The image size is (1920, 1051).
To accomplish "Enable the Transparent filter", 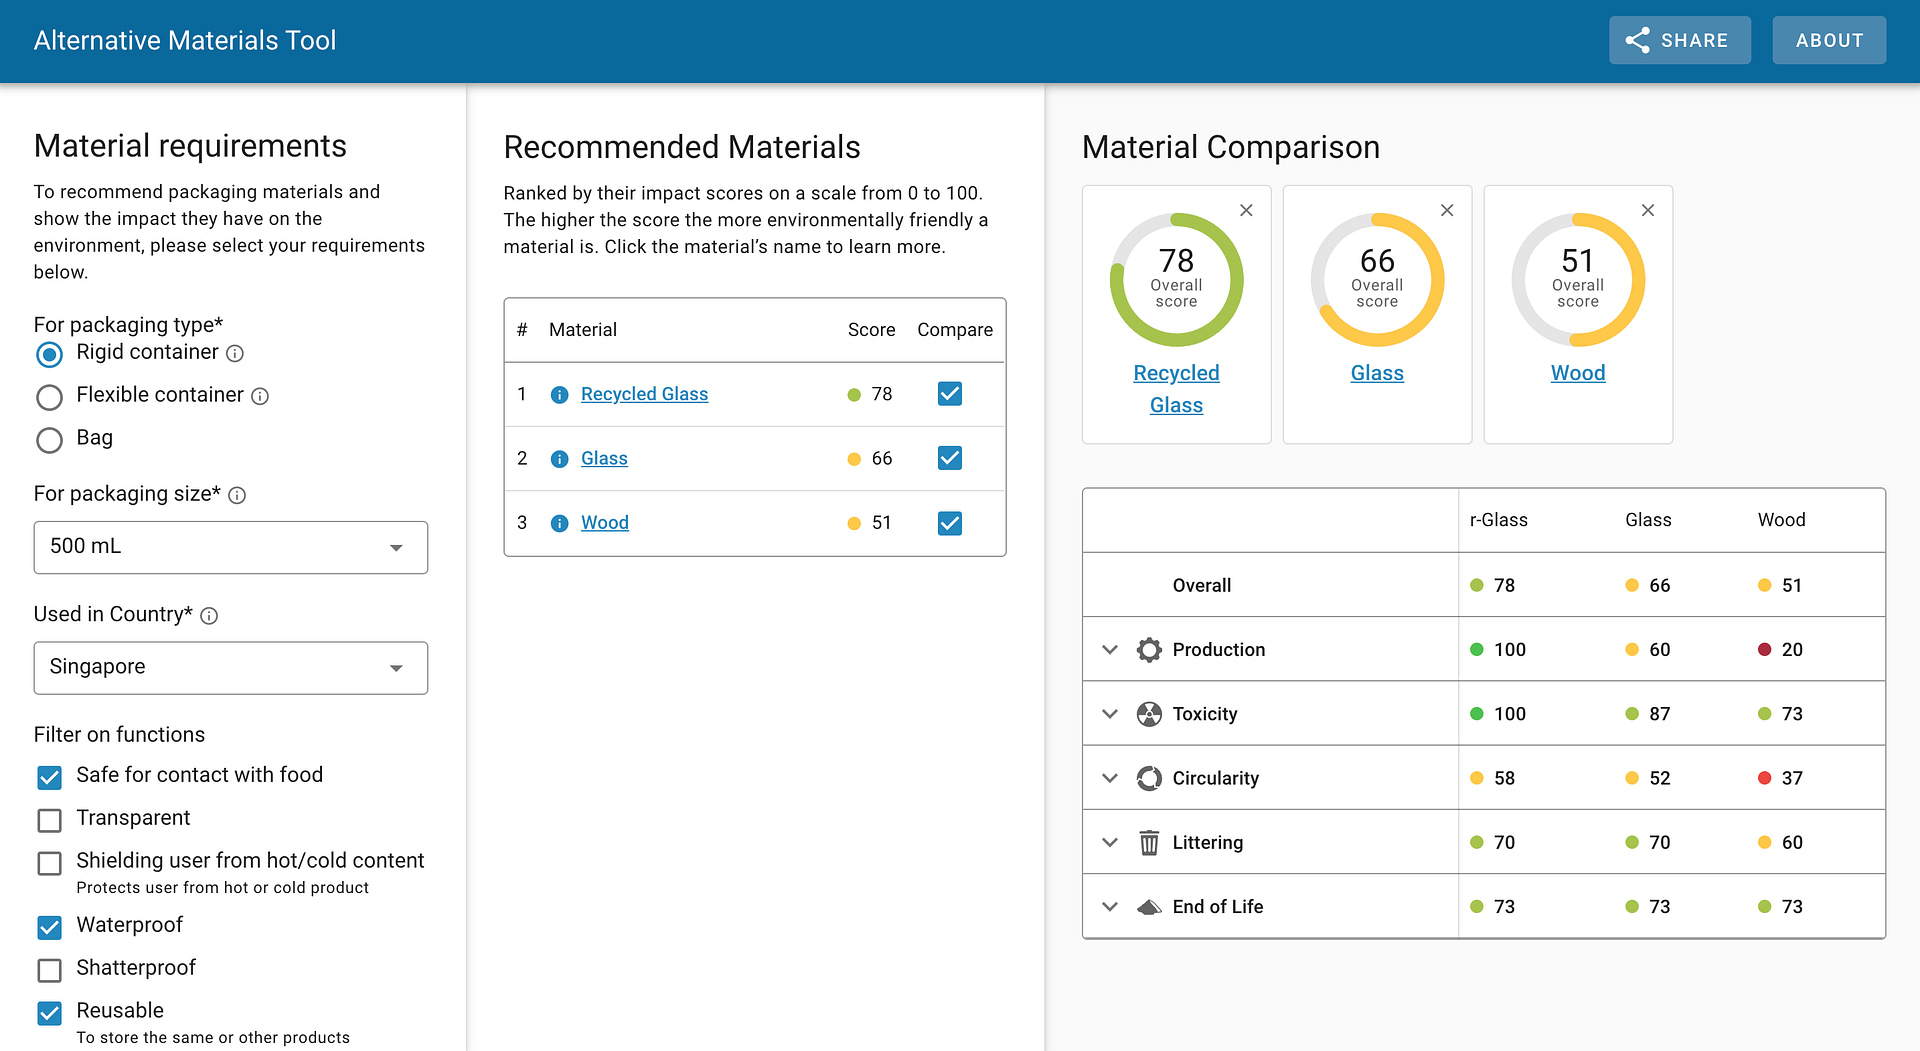I will 49,820.
